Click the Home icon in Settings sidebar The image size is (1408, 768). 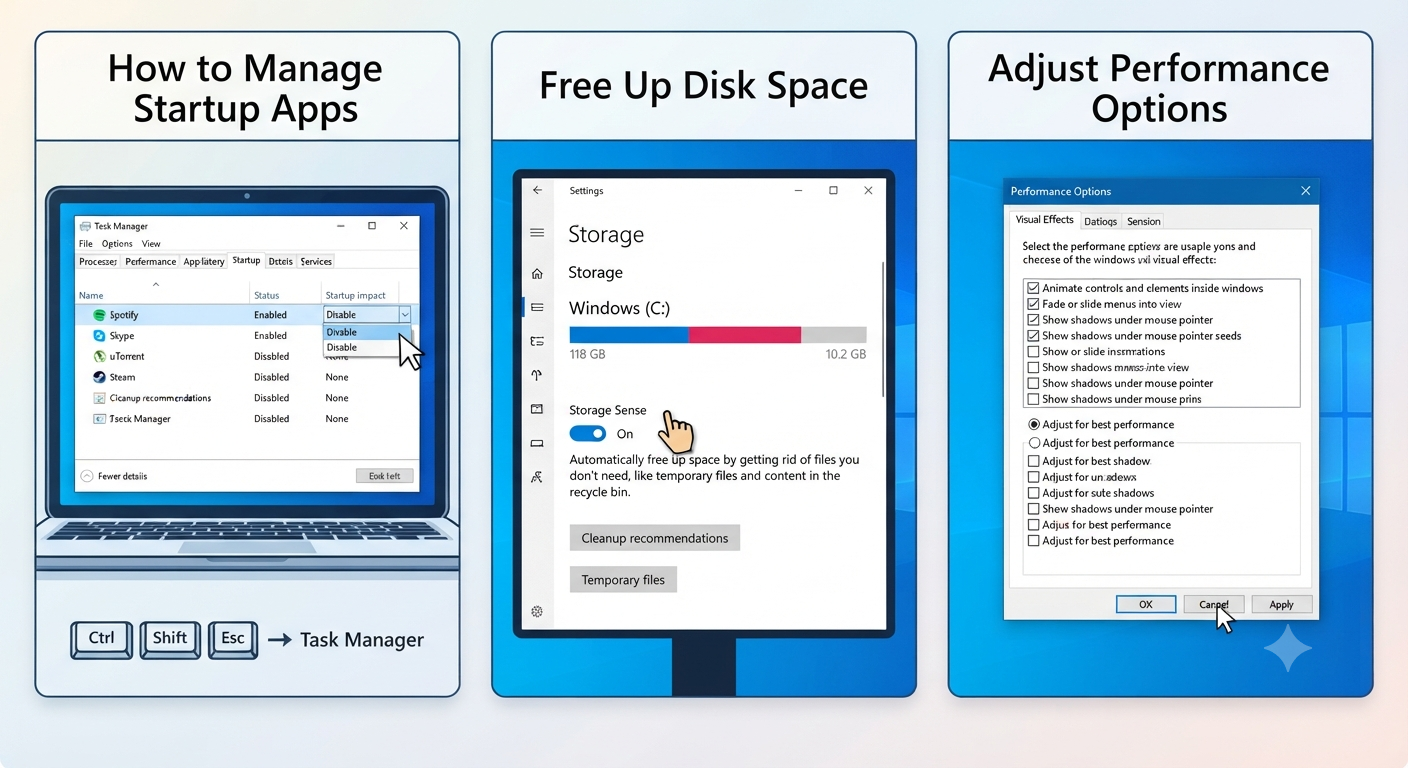[537, 273]
